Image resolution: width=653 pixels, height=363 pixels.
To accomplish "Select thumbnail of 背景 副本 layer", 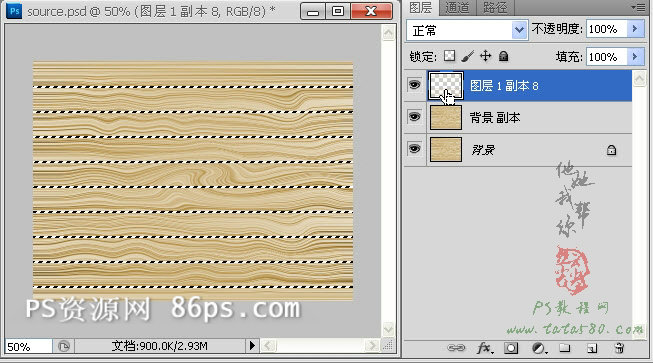I will click(x=446, y=117).
